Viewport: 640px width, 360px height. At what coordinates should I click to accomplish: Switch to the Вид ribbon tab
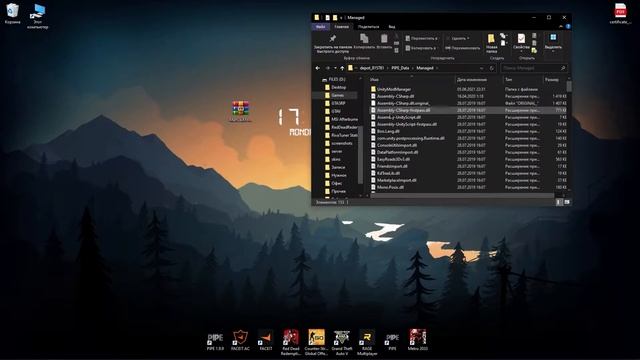391,27
